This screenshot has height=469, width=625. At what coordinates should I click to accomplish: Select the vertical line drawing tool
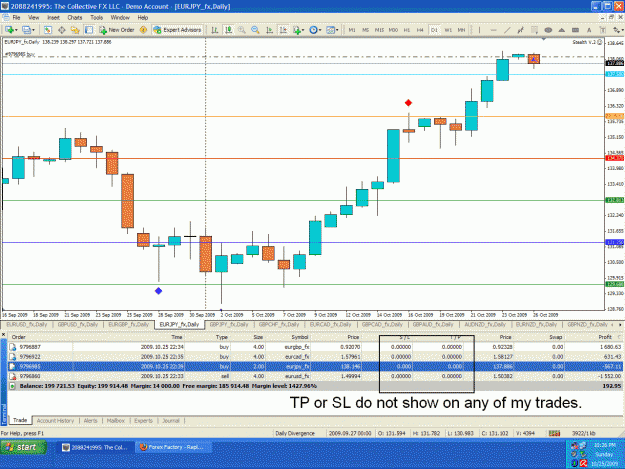pyautogui.click(x=480, y=30)
